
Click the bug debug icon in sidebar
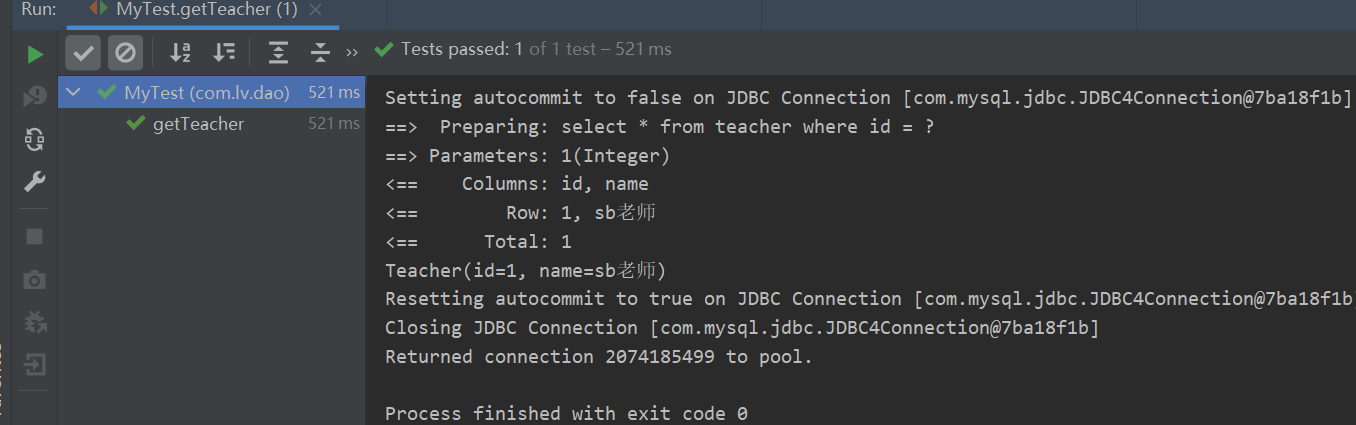pyautogui.click(x=35, y=322)
